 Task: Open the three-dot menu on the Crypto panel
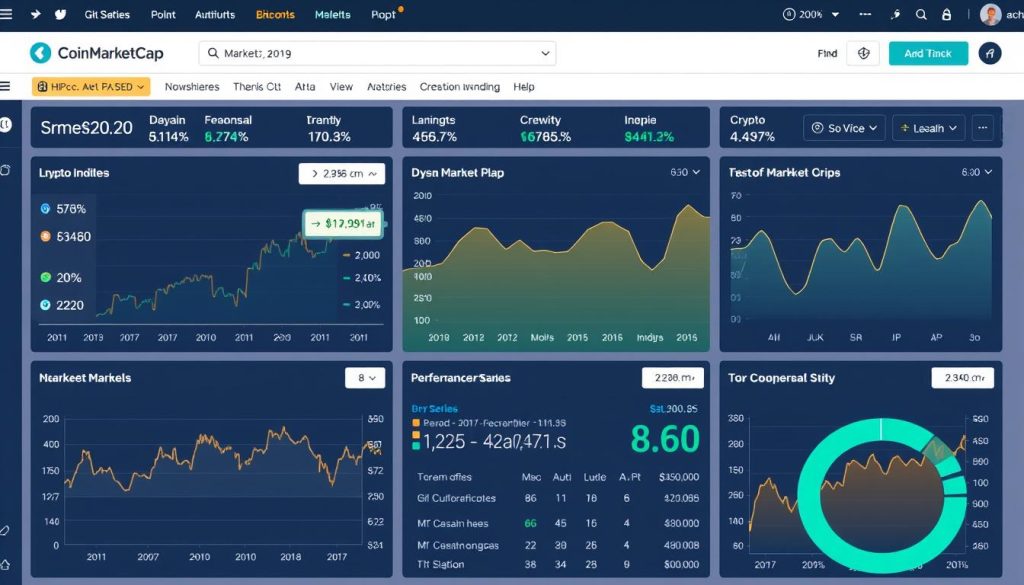982,127
